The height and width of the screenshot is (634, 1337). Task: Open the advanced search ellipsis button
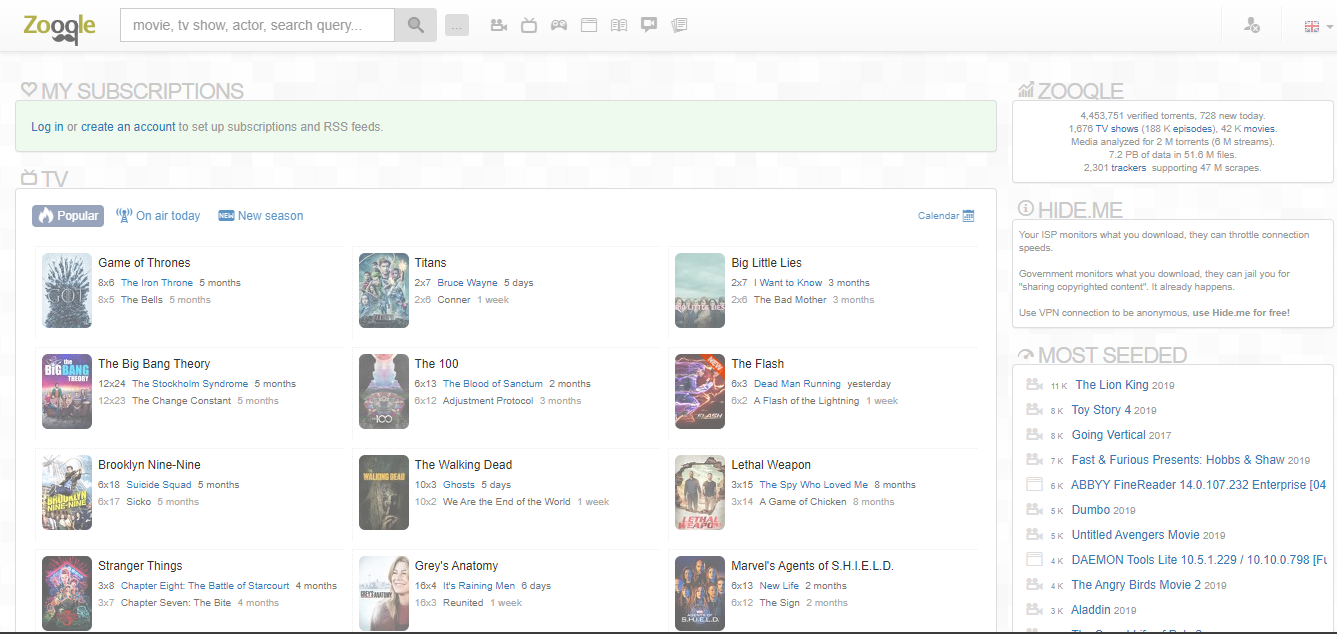(456, 26)
